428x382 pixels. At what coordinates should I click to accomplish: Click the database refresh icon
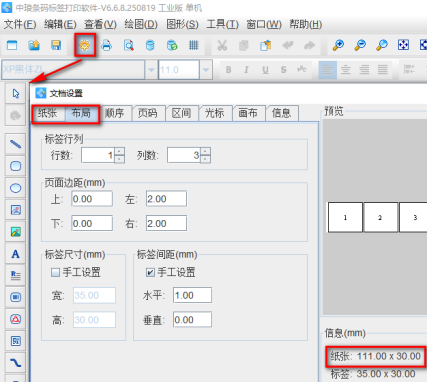click(172, 45)
